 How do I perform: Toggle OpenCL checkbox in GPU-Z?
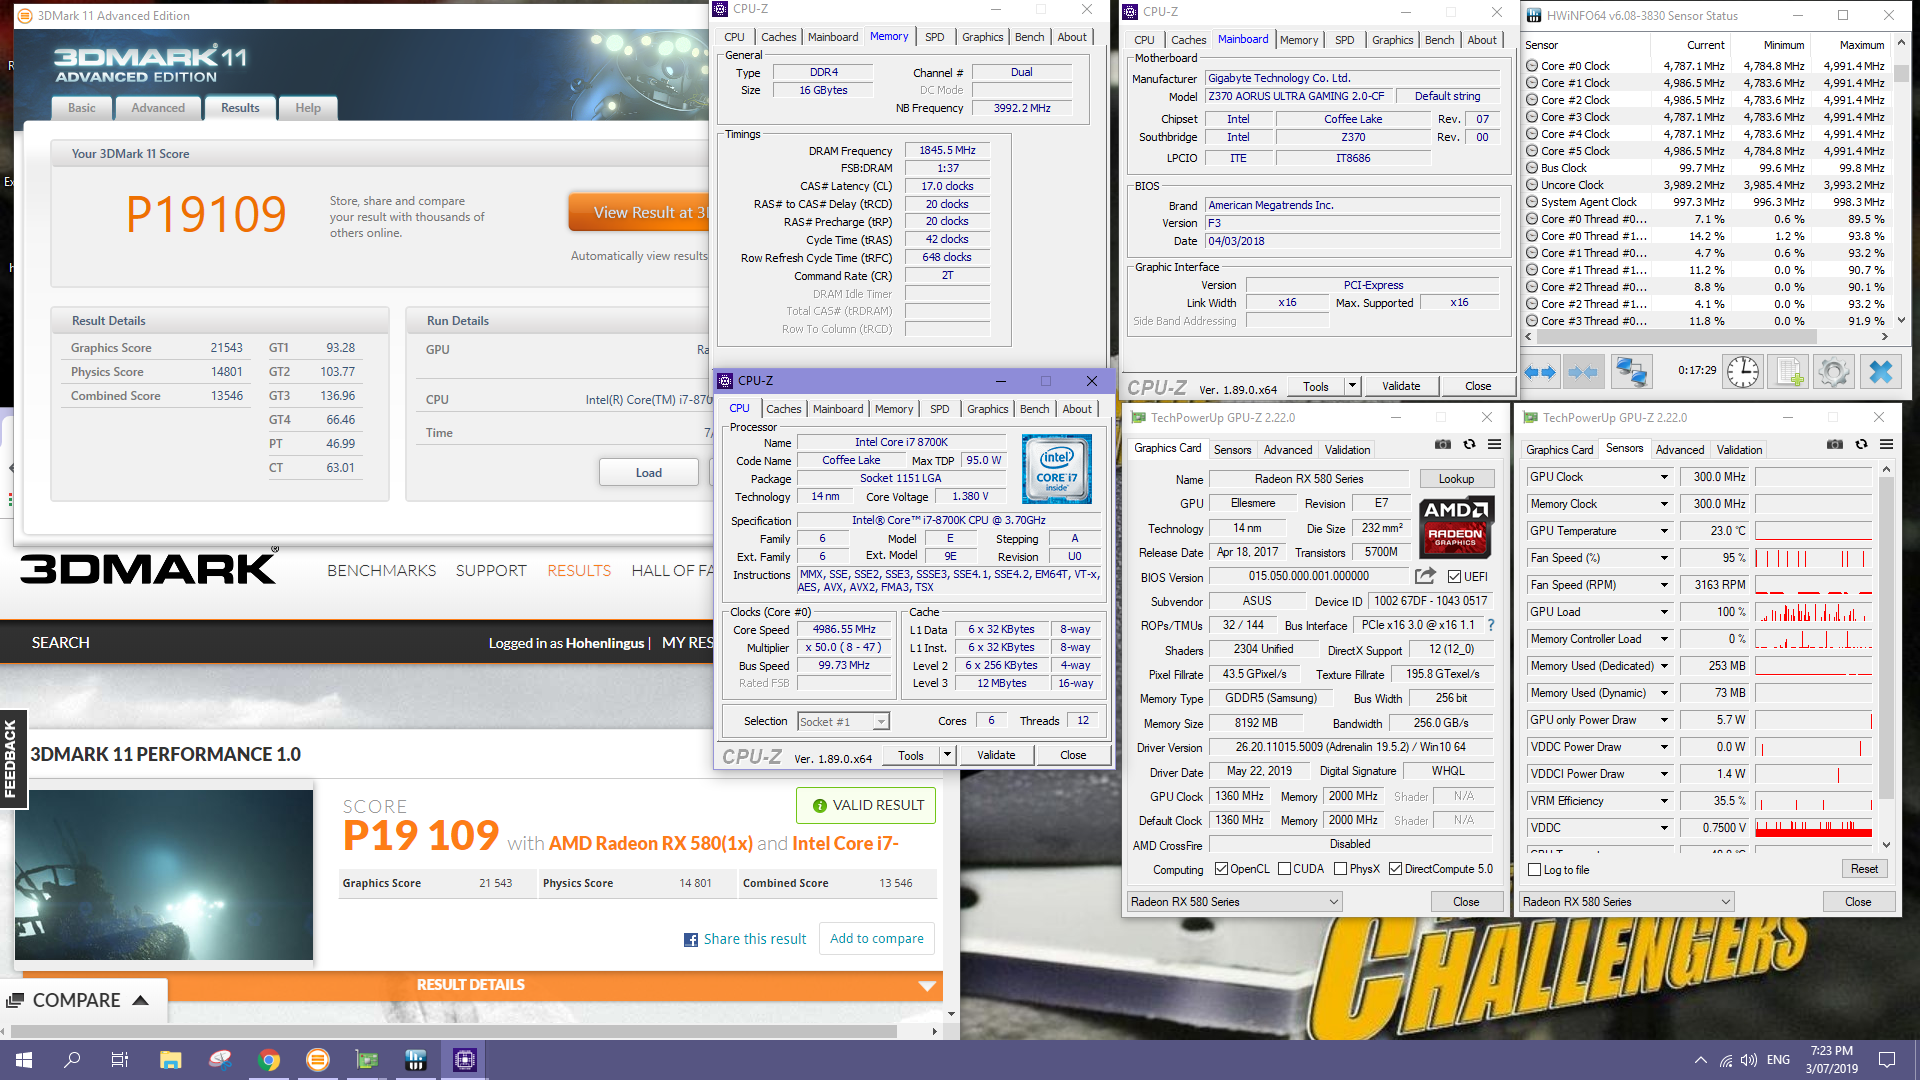click(1221, 869)
